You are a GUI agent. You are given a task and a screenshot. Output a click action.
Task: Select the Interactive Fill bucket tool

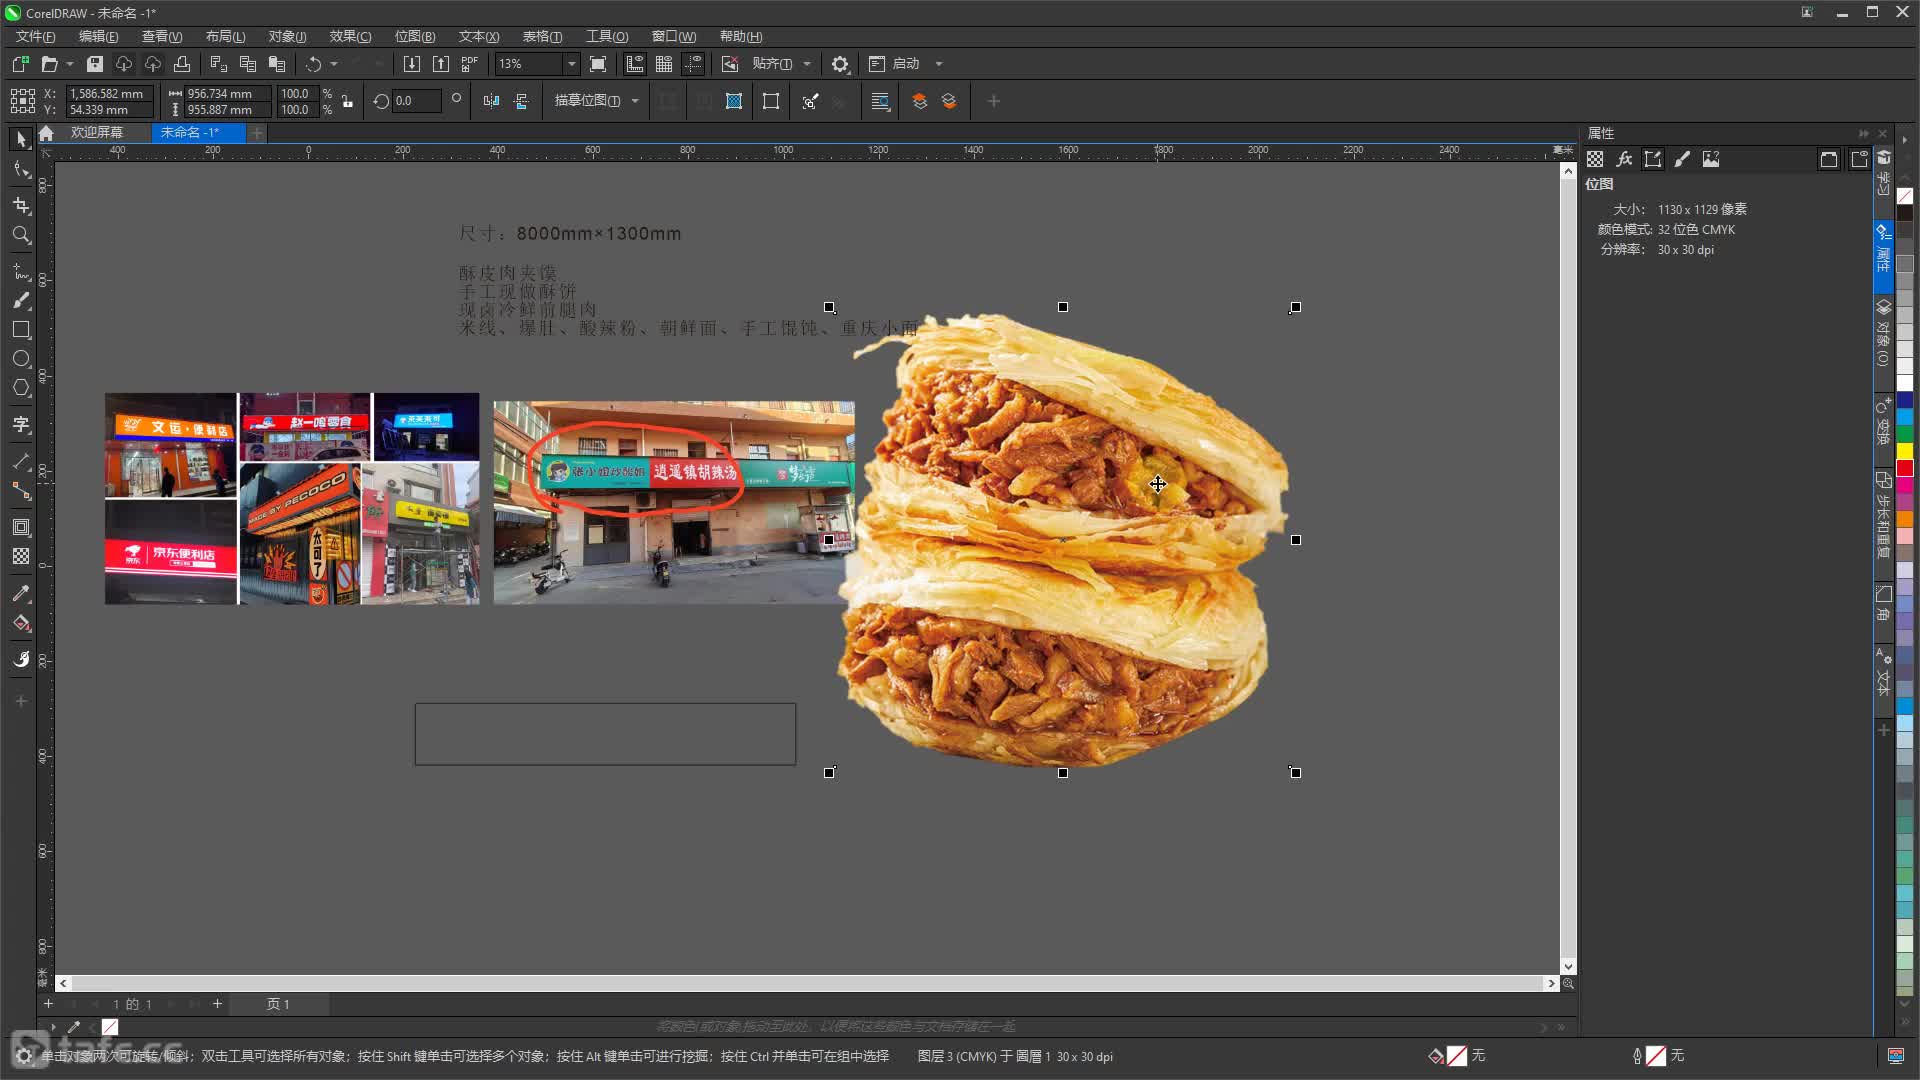21,623
